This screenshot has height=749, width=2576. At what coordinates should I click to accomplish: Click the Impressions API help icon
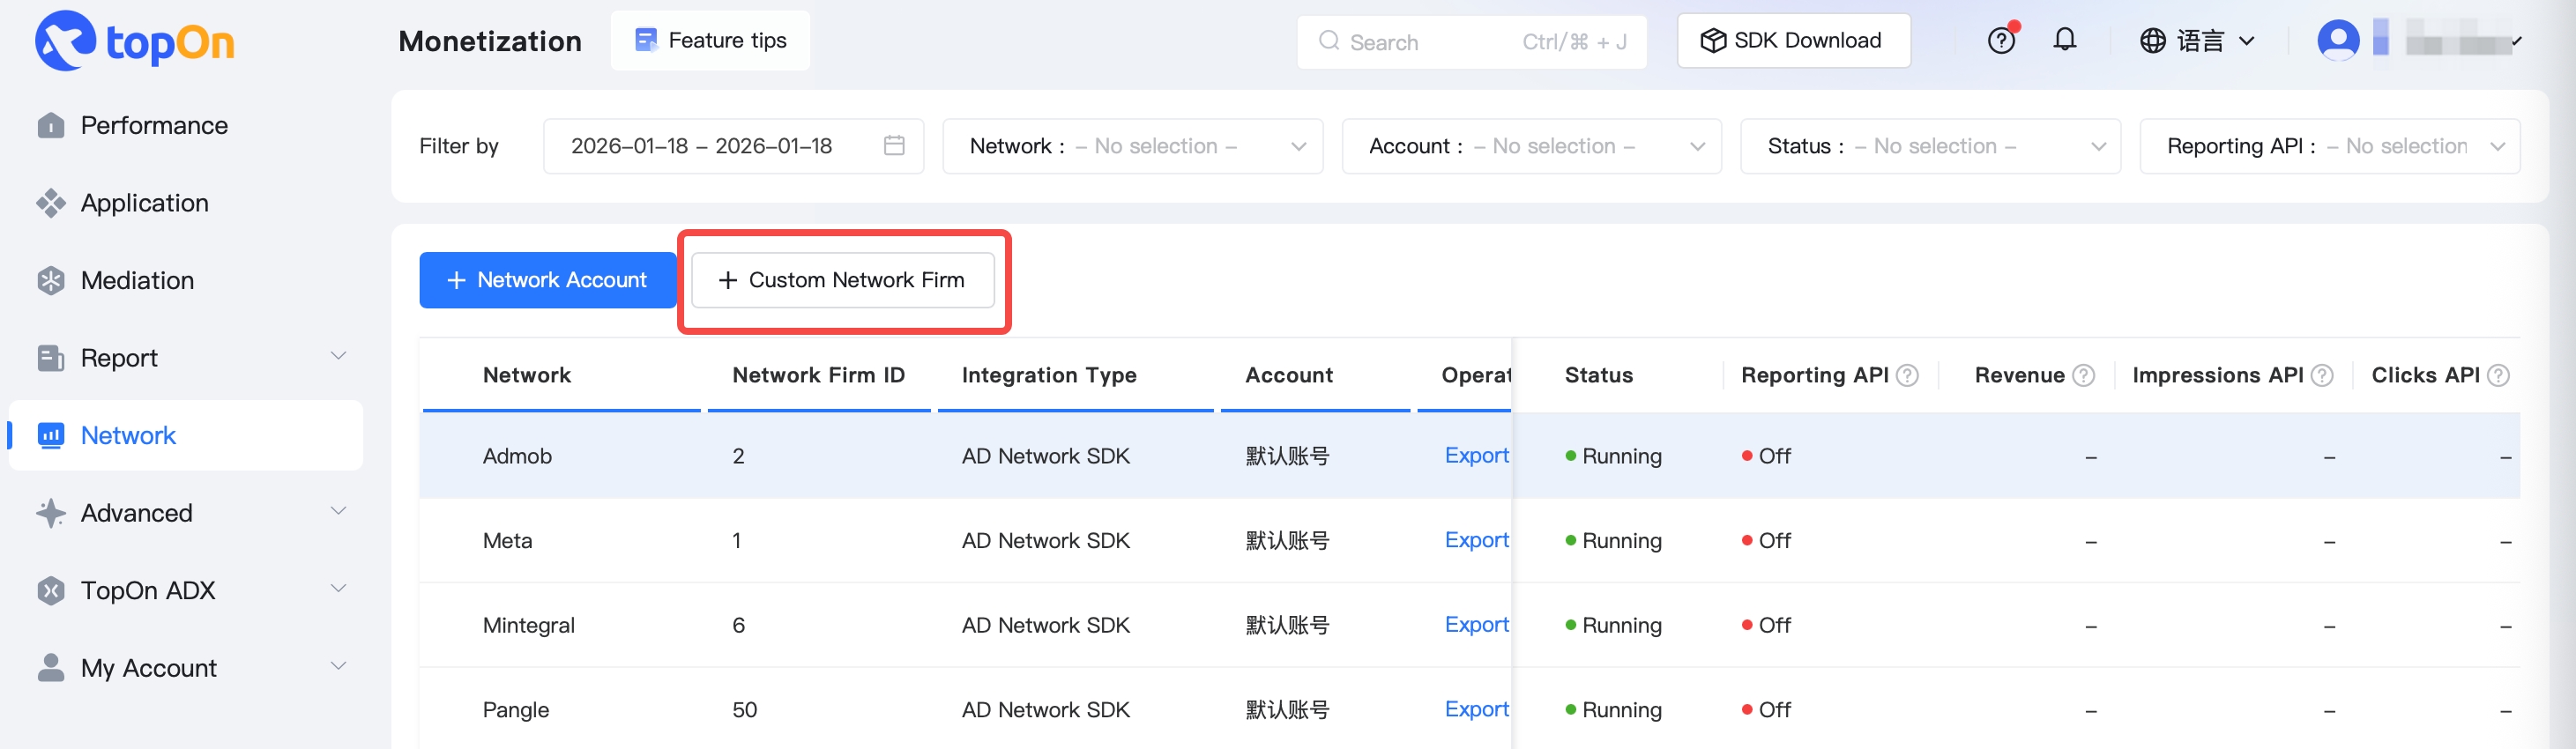pos(2323,376)
